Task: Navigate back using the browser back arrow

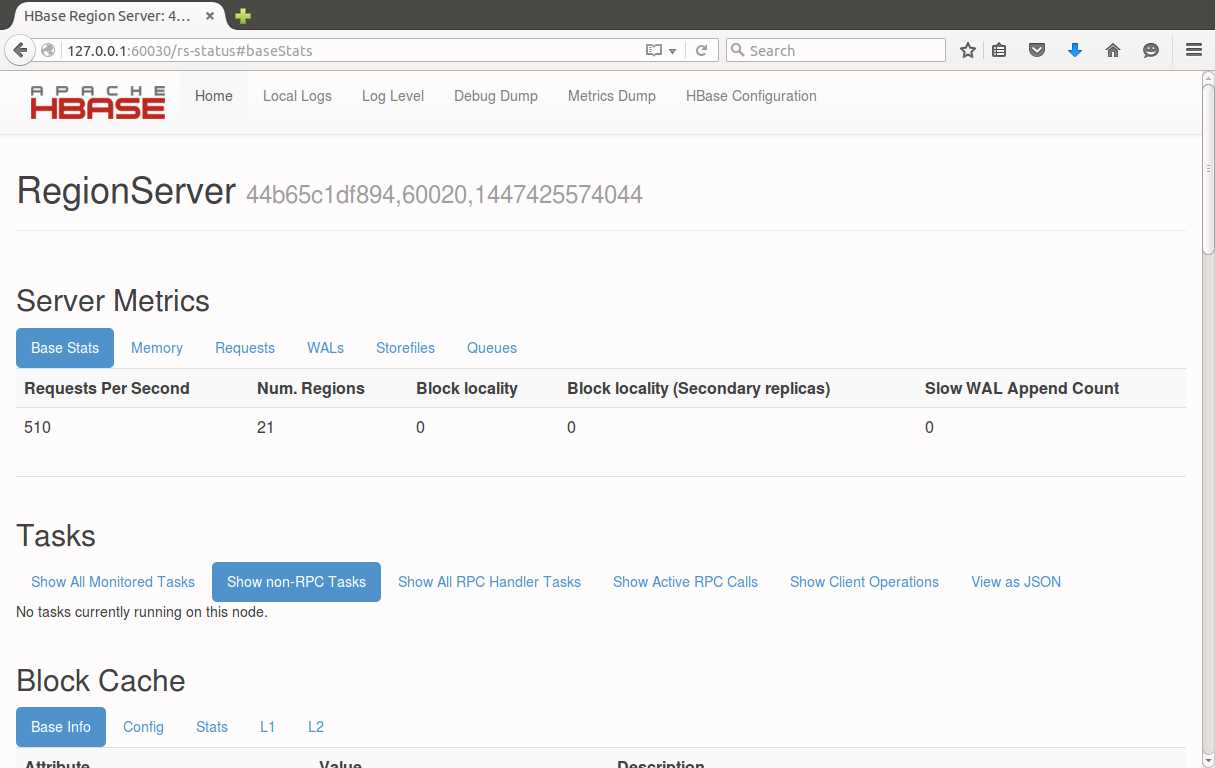Action: [x=20, y=49]
